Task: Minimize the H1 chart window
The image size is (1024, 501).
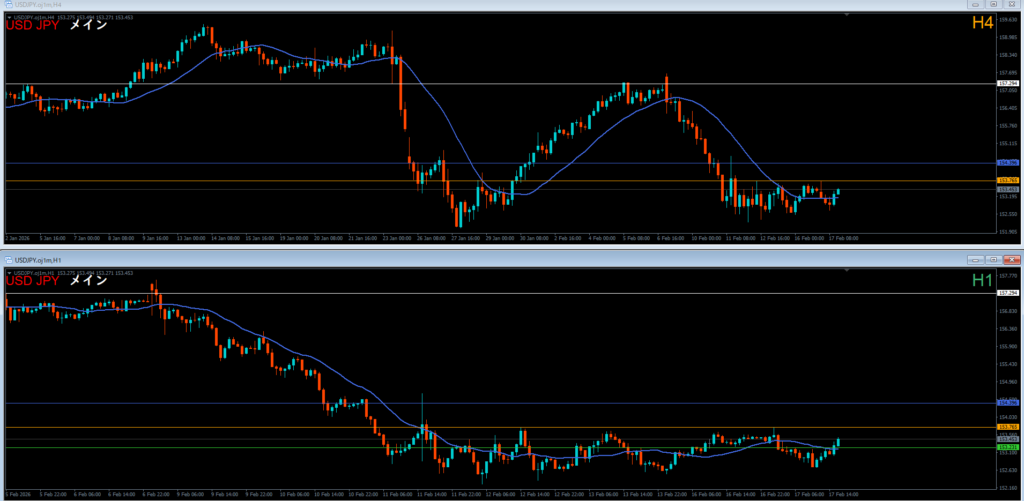Action: click(x=976, y=260)
